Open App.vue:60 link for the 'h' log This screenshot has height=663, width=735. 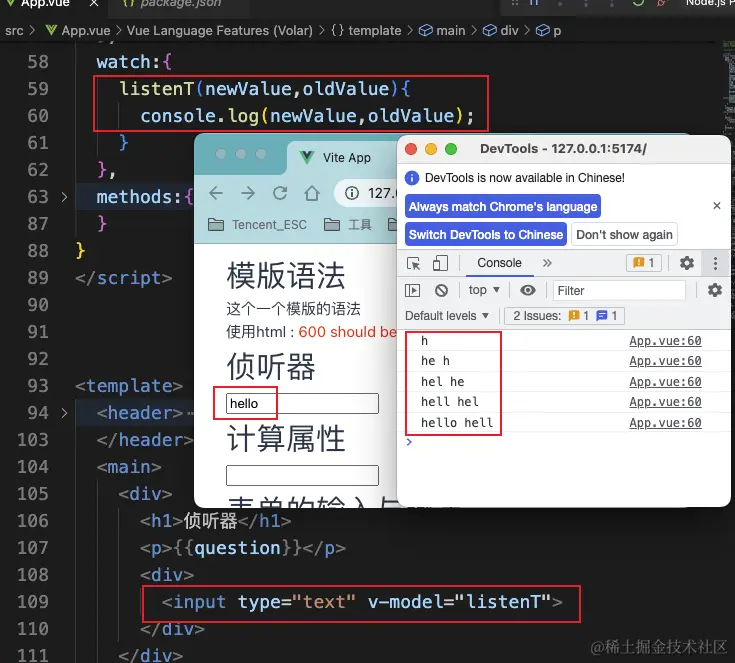point(665,341)
